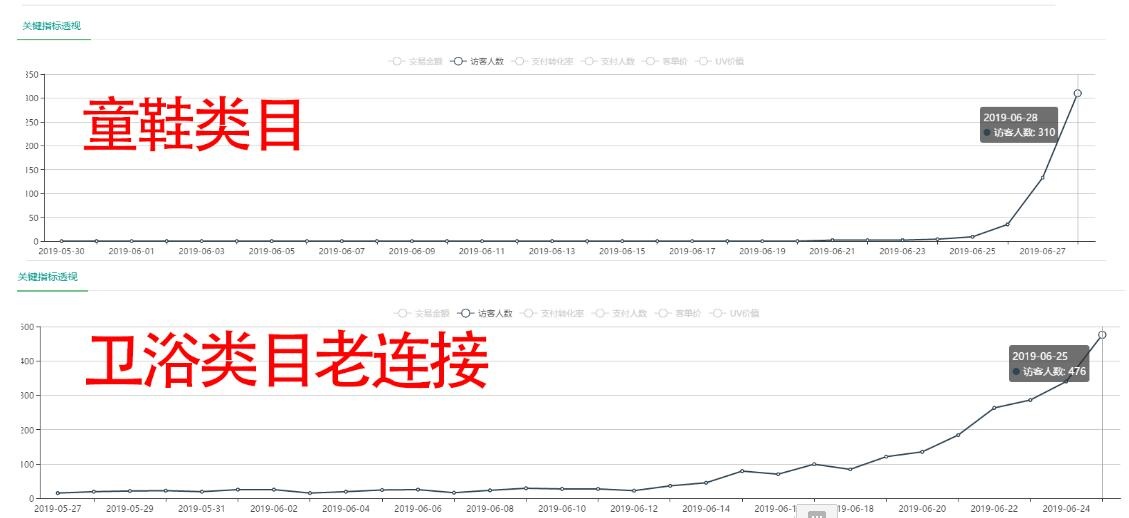Select the 2019-06-18 data point in lower chart
This screenshot has width=1129, height=518.
[850, 469]
